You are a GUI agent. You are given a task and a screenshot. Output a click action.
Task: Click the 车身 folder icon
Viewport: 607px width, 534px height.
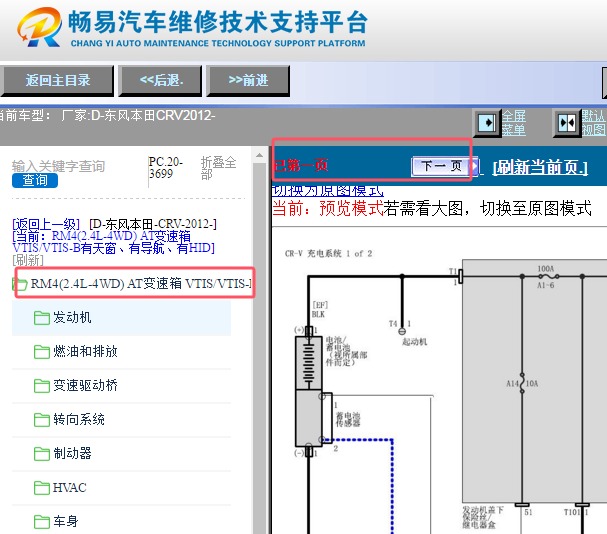coord(41,521)
